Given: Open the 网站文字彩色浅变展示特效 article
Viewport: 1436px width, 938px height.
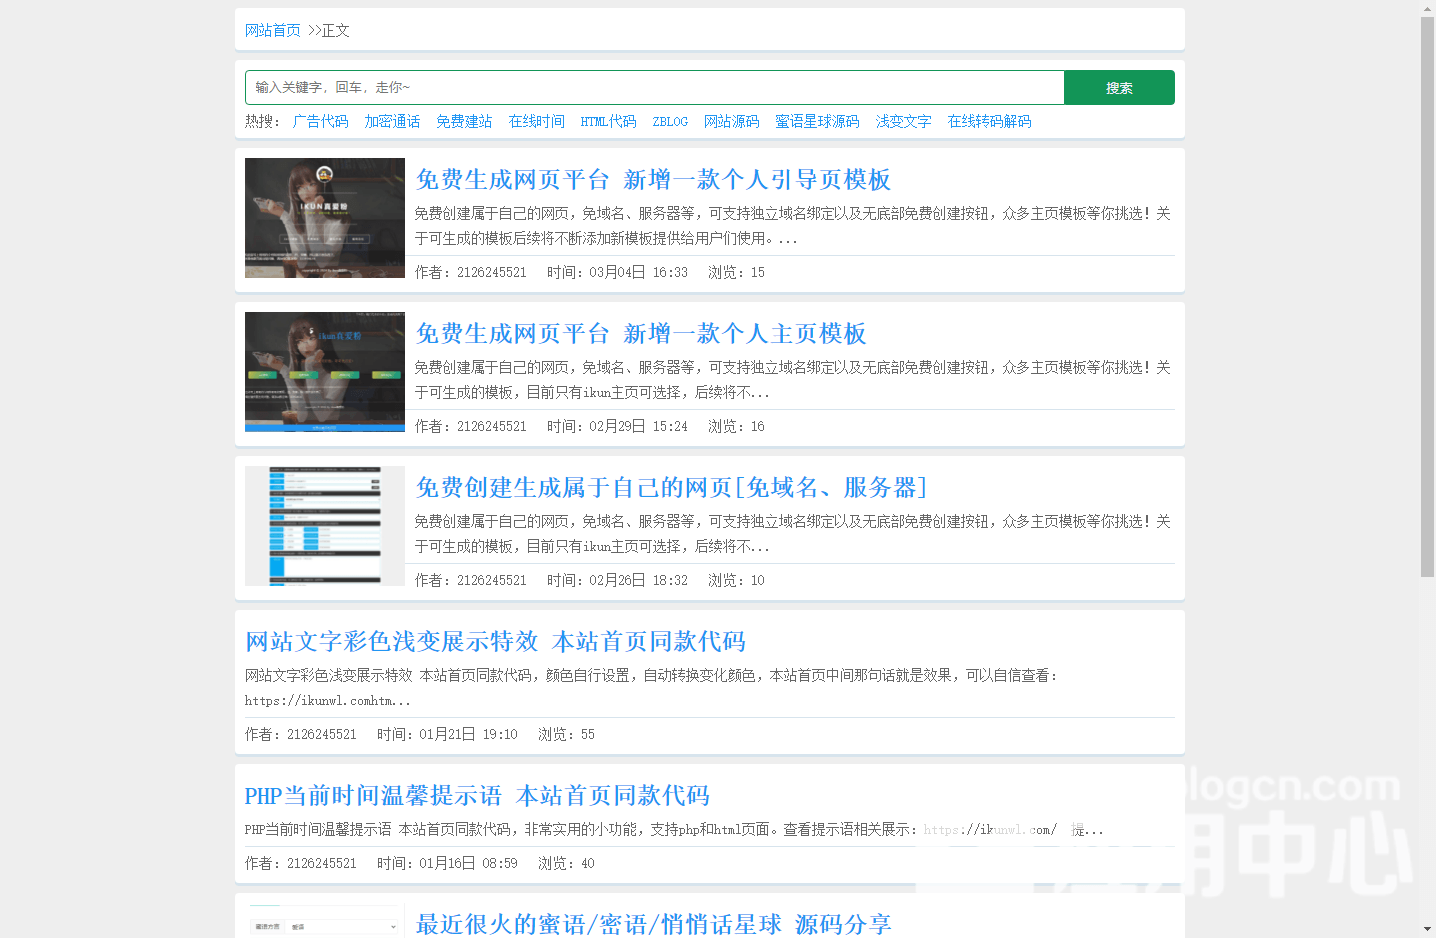Looking at the screenshot, I should [x=495, y=642].
